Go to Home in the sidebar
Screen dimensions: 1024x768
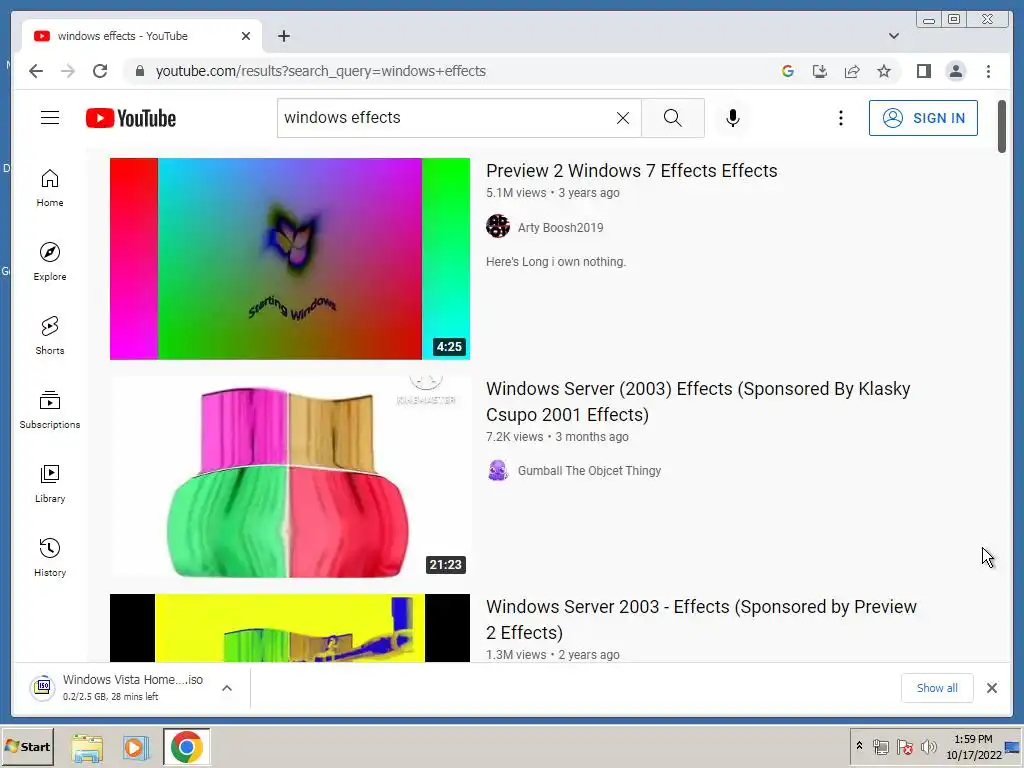point(50,188)
